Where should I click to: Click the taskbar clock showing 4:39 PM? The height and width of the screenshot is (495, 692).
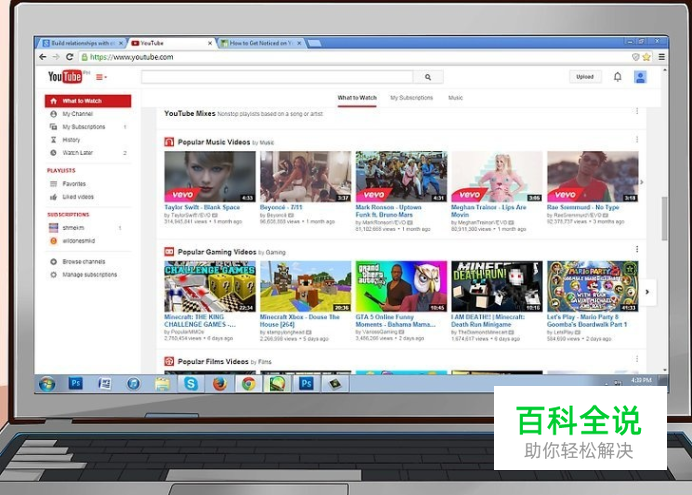[x=641, y=380]
